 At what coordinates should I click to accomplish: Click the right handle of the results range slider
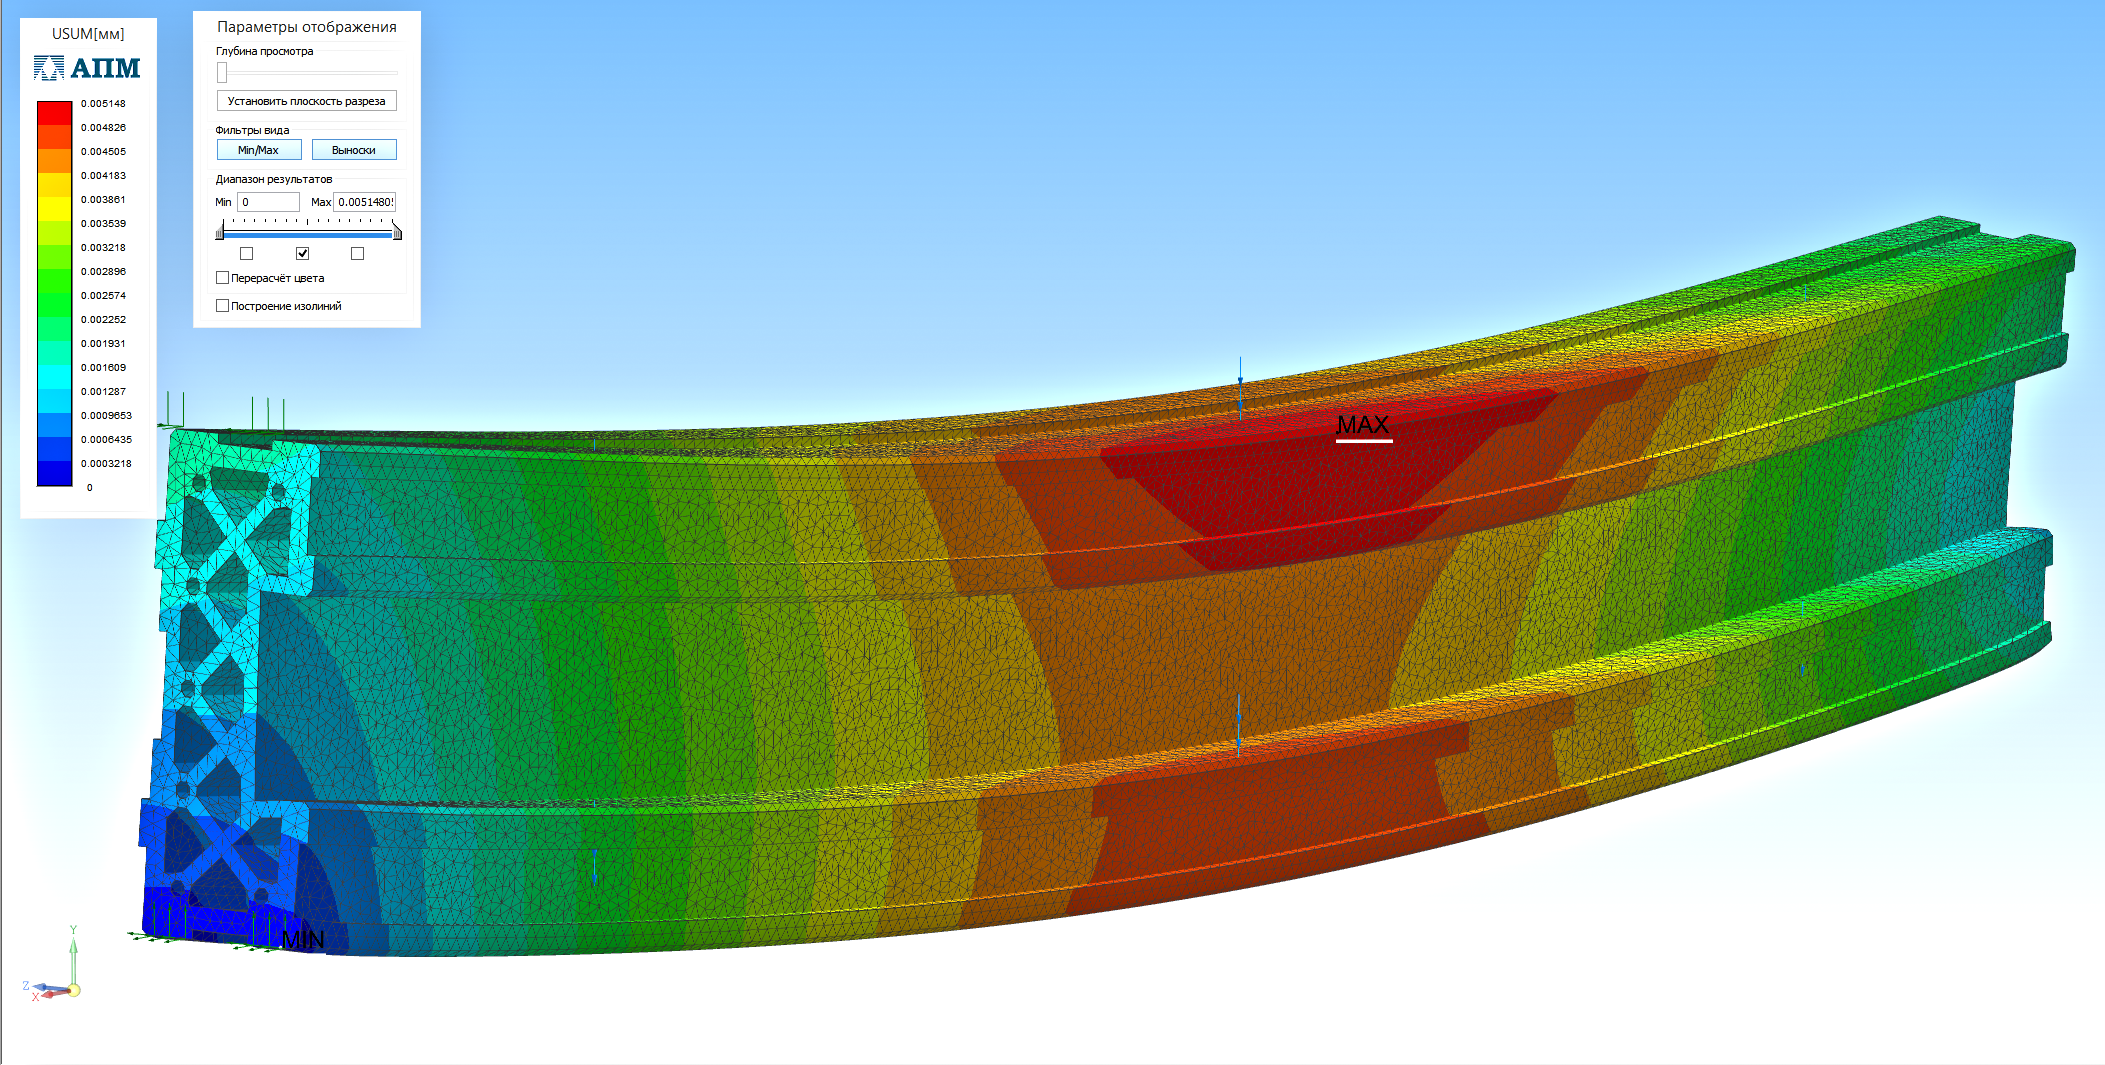(397, 232)
